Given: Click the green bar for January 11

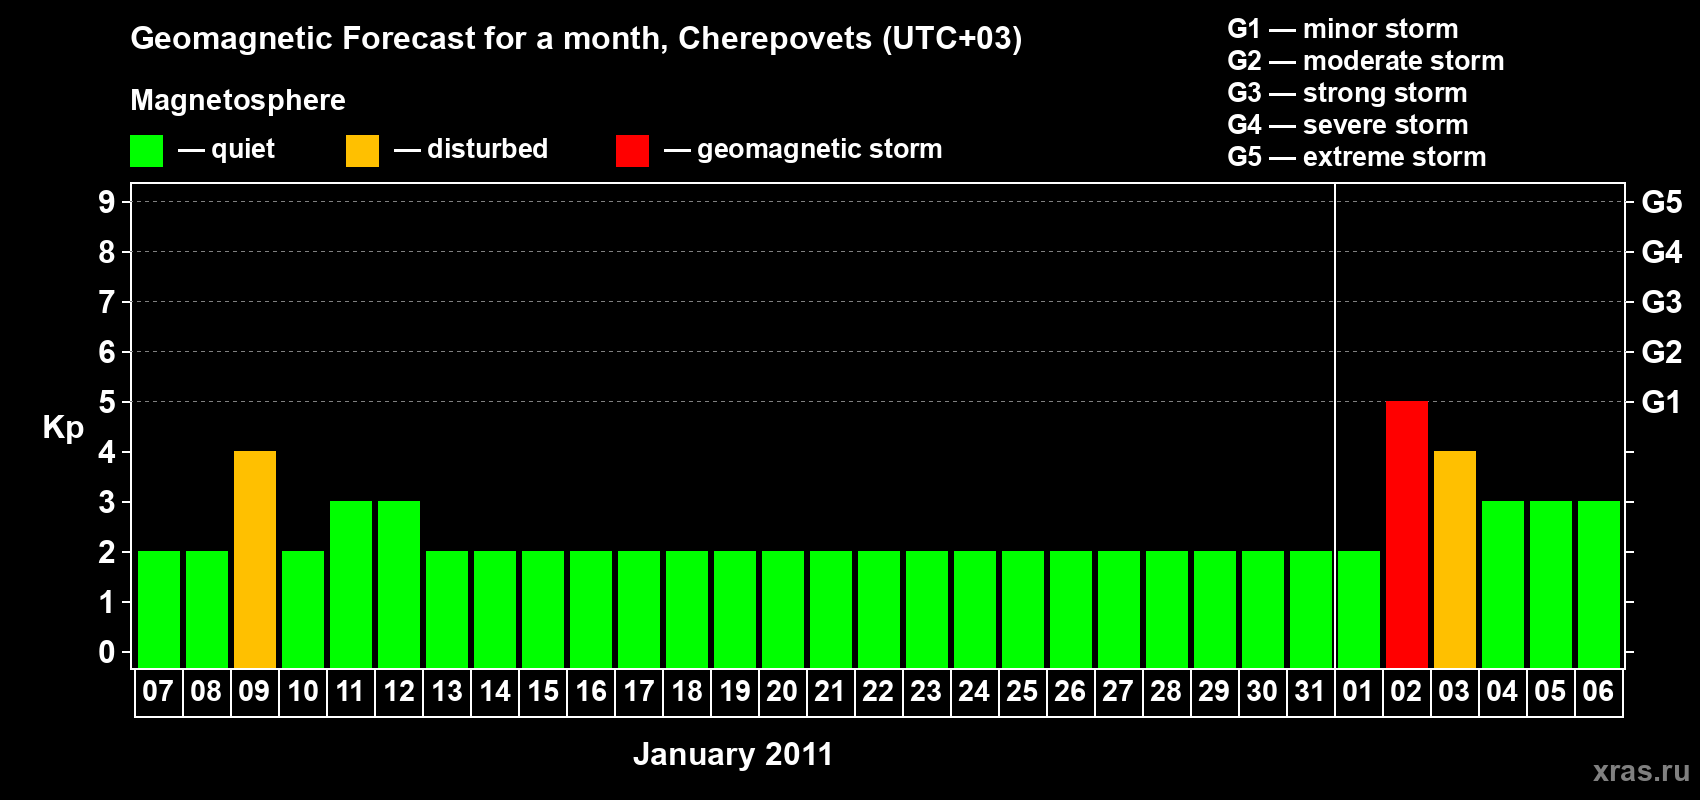Looking at the screenshot, I should (x=351, y=584).
